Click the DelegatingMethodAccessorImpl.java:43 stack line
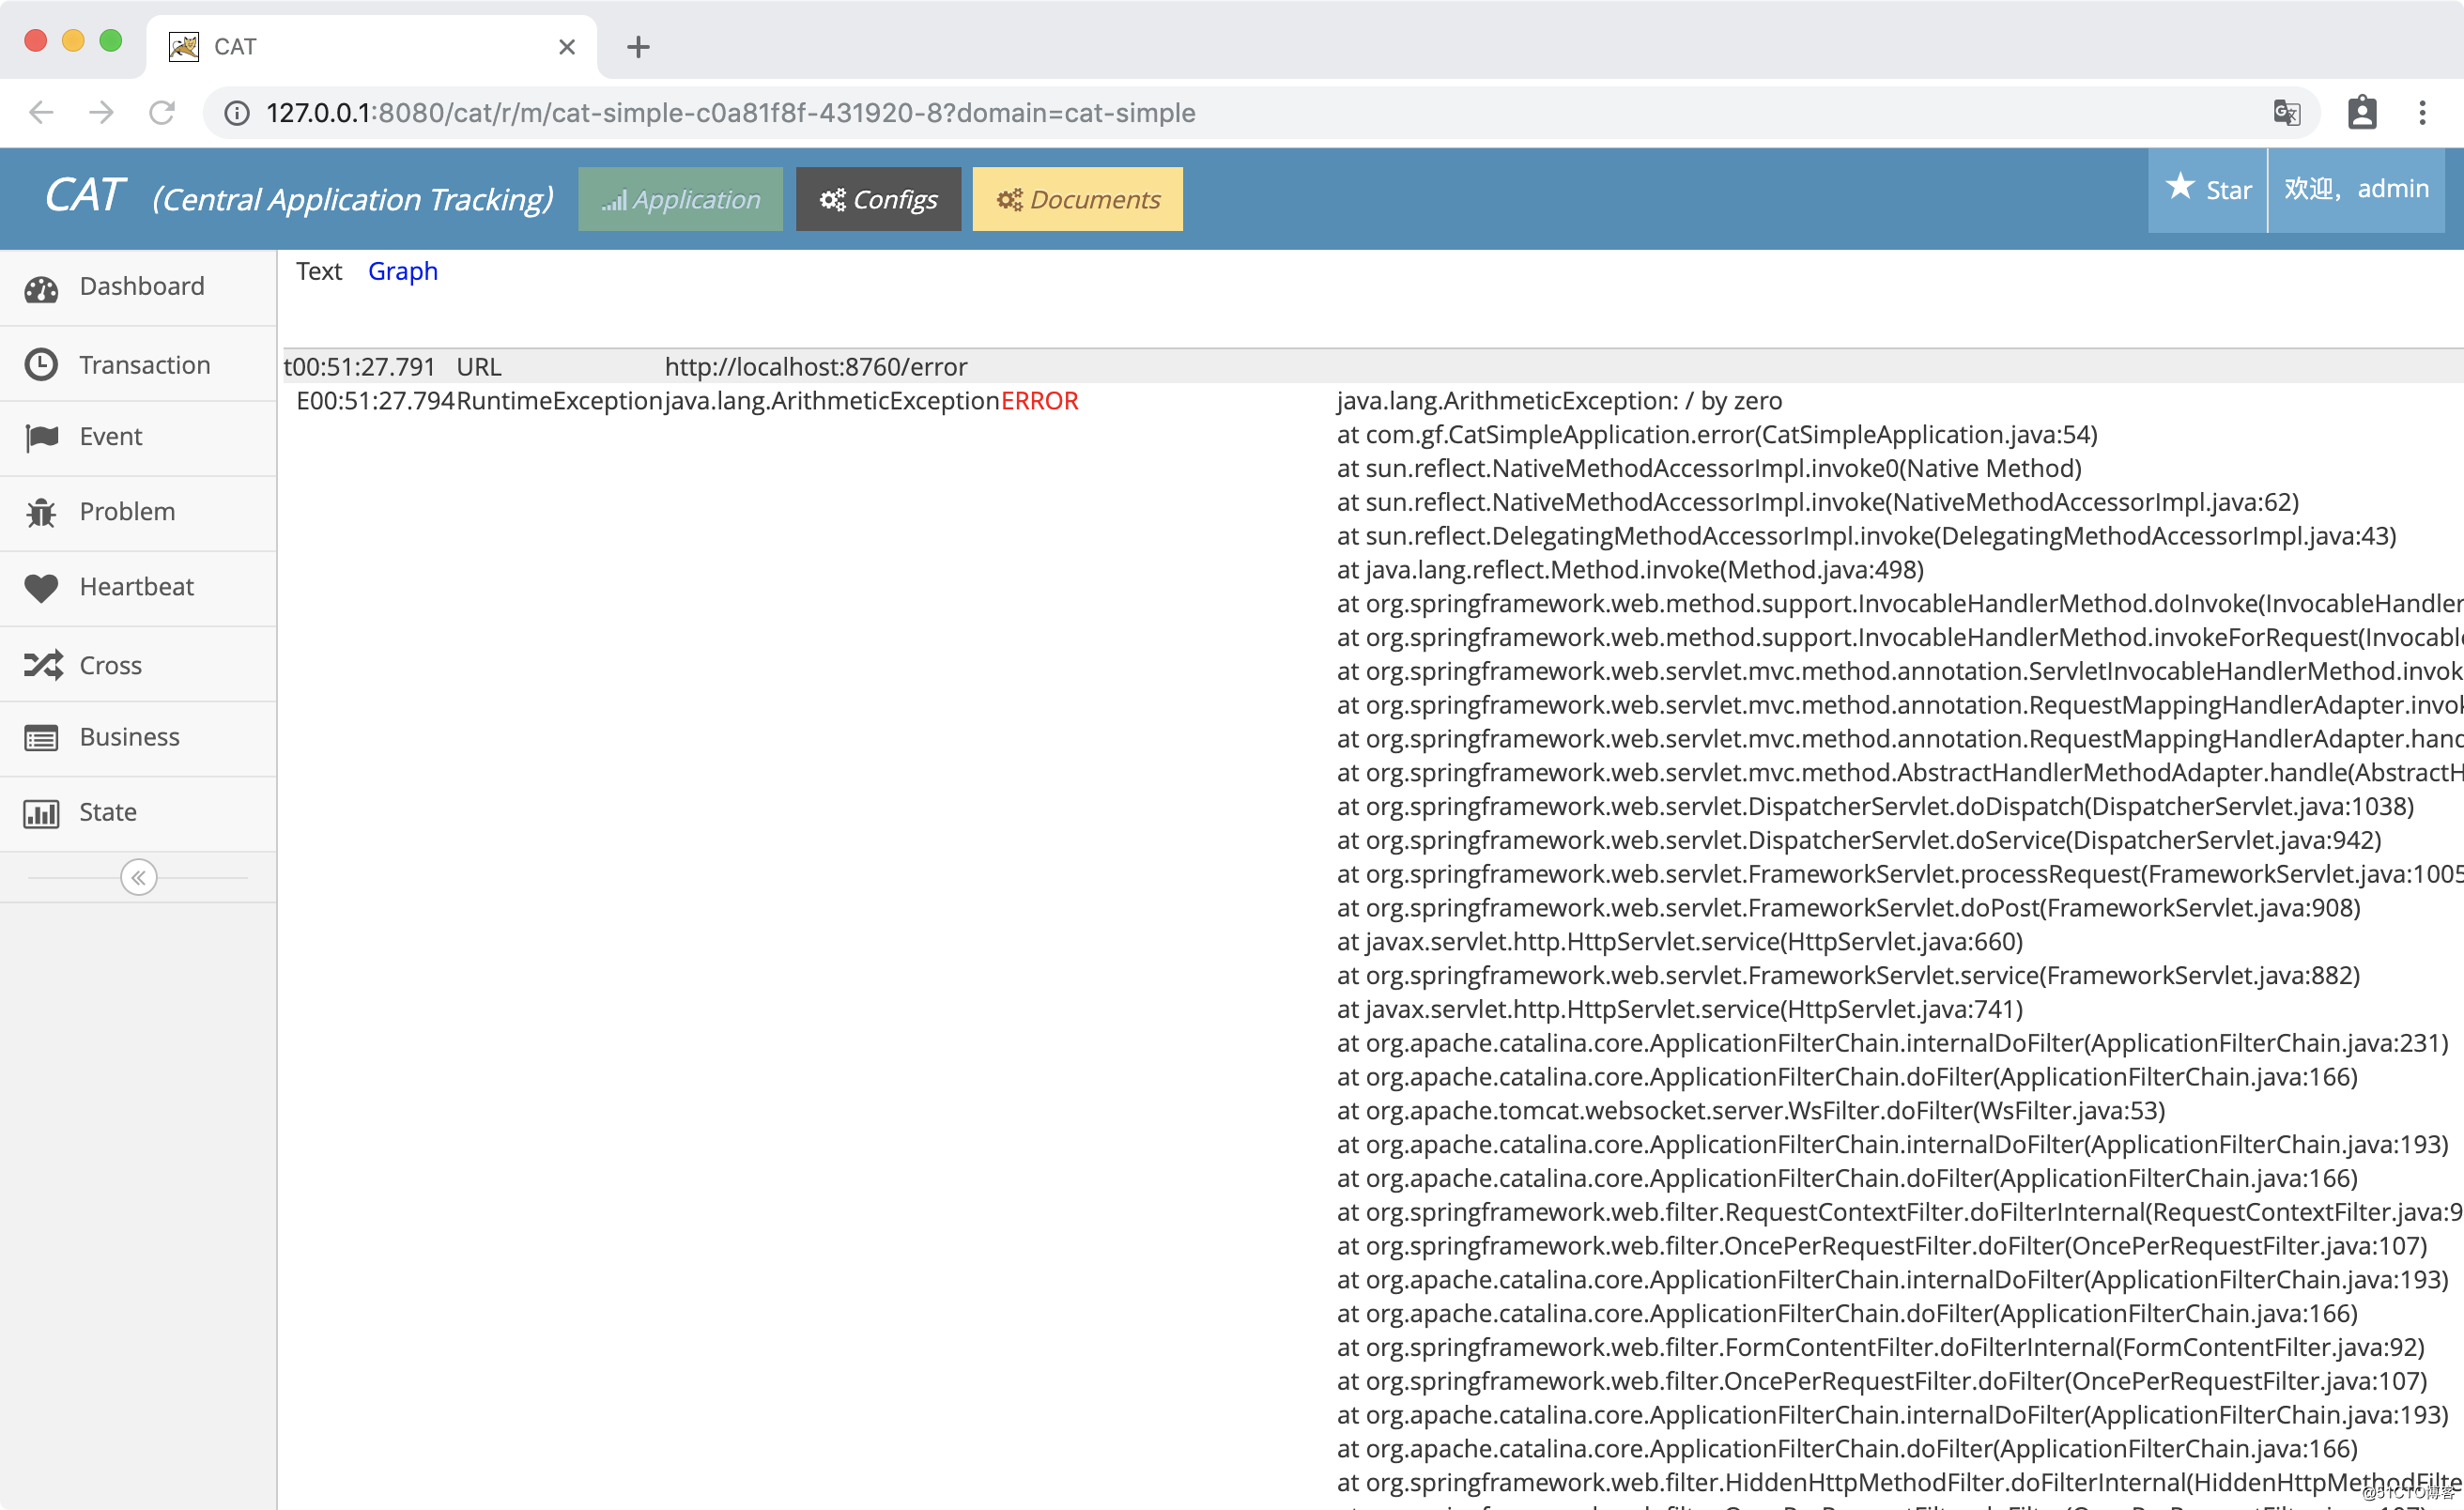 (x=1866, y=536)
